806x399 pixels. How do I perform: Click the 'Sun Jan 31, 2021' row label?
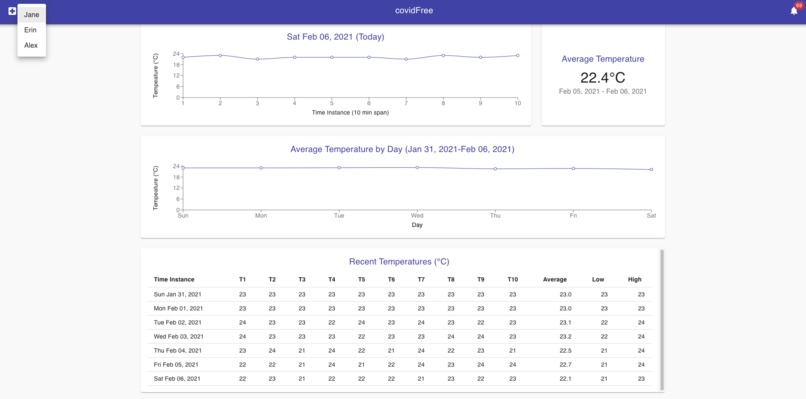(x=177, y=295)
